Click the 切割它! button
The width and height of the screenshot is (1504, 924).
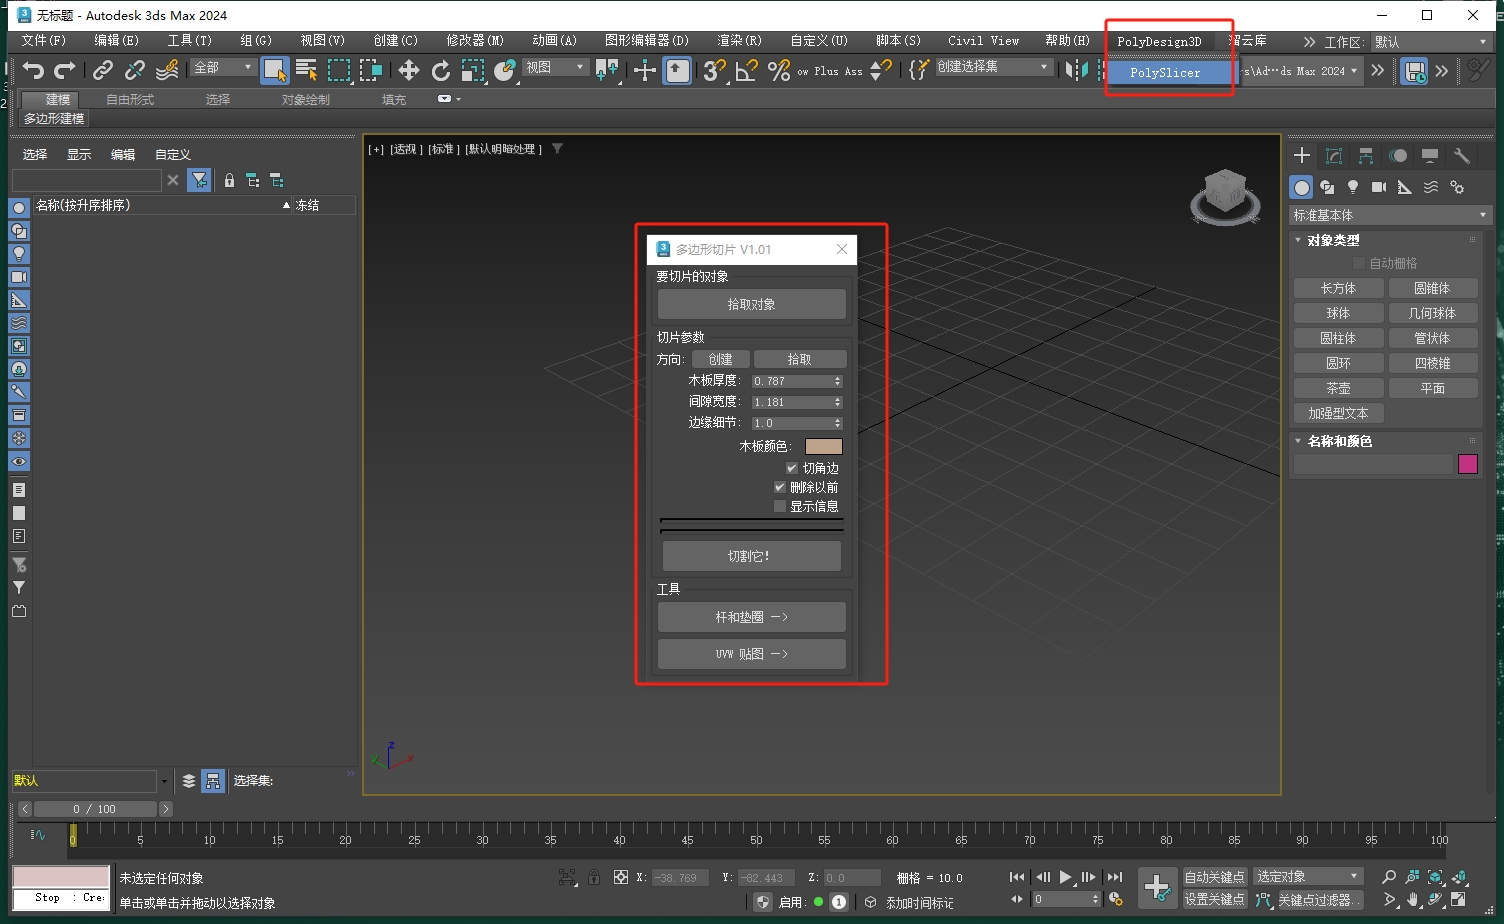751,555
